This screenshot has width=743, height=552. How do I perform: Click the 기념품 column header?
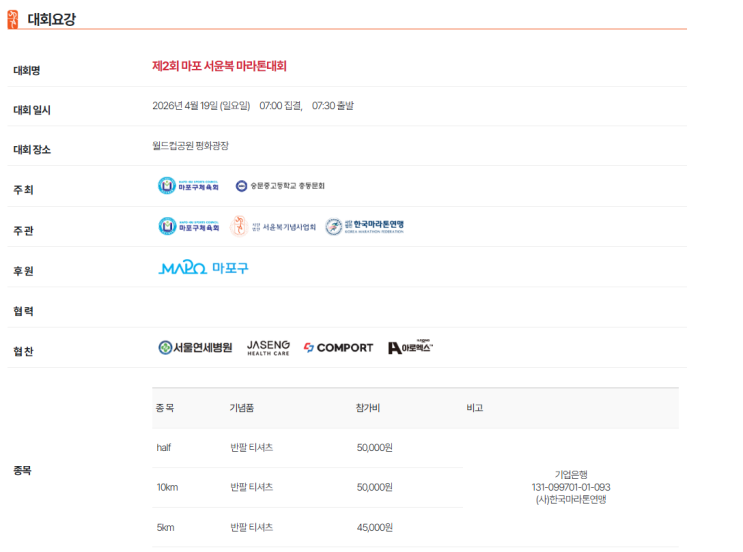tap(242, 408)
